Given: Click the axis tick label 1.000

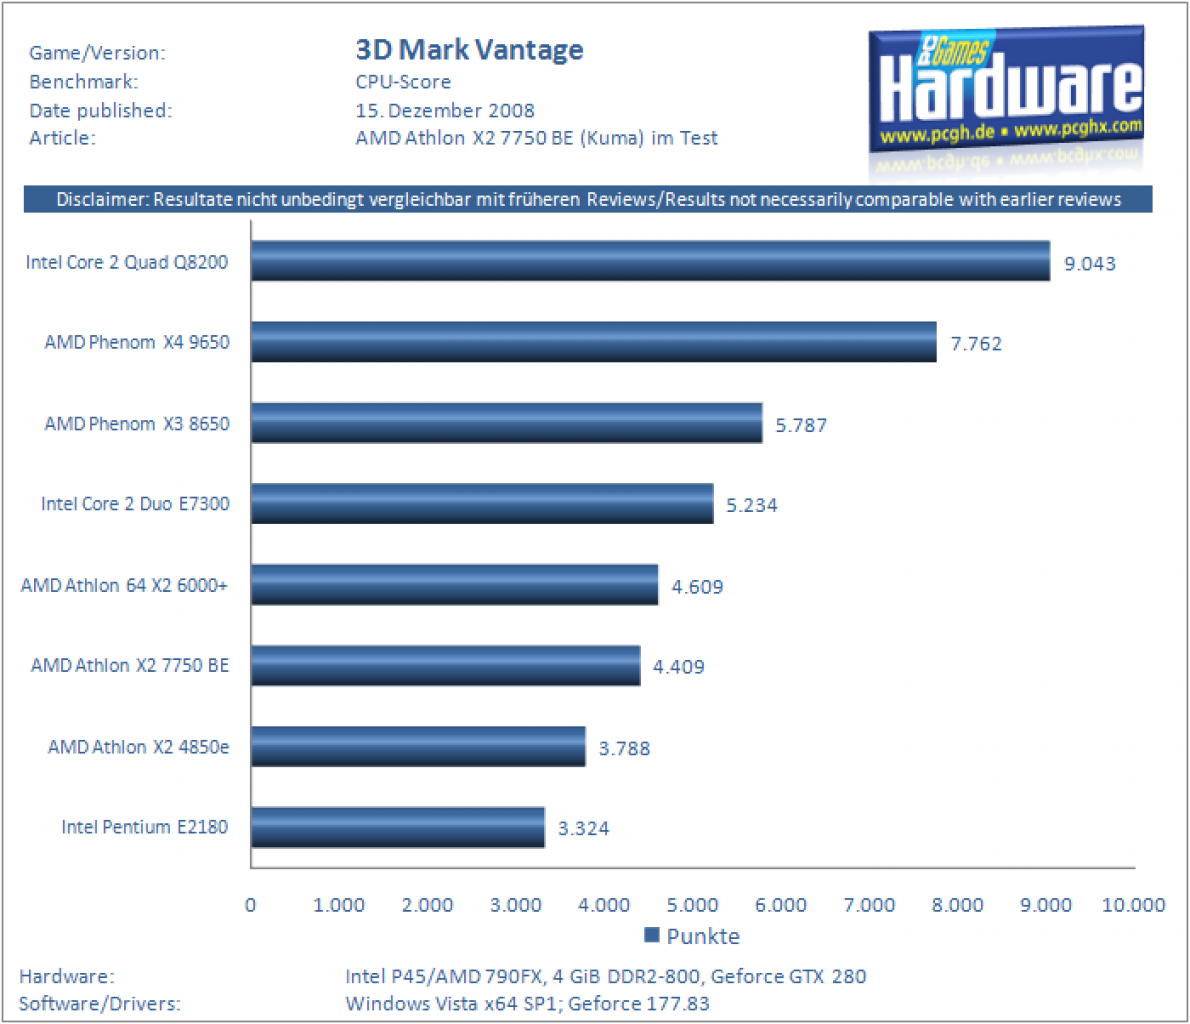Looking at the screenshot, I should [338, 905].
